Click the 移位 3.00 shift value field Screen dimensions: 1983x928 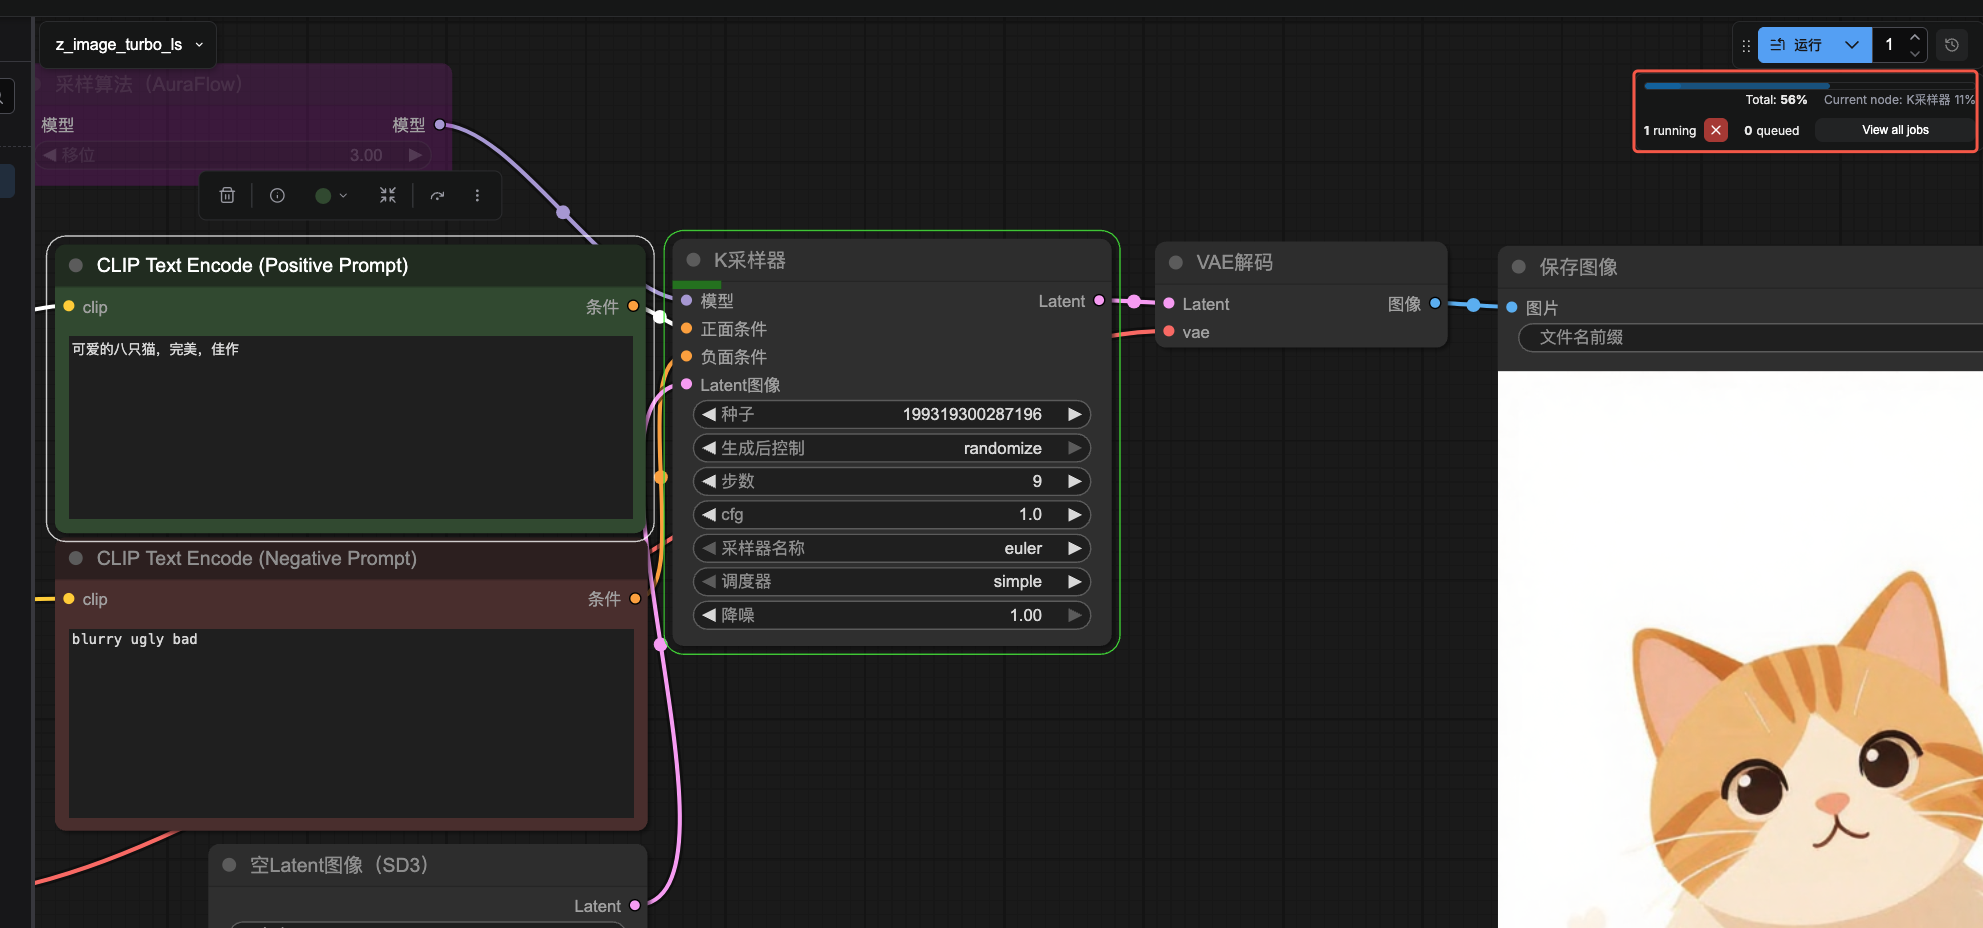(234, 155)
